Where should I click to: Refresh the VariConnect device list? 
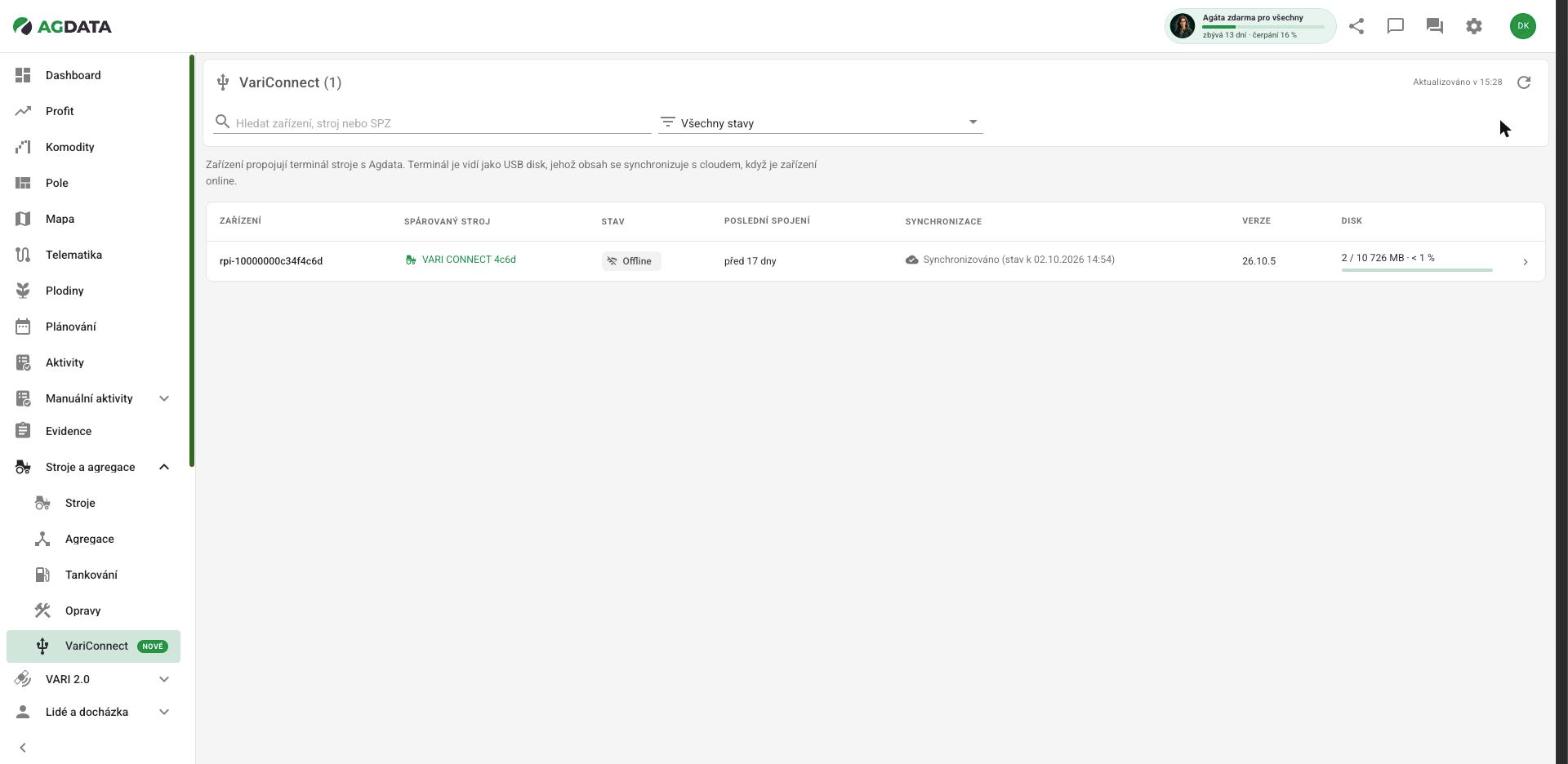1524,82
